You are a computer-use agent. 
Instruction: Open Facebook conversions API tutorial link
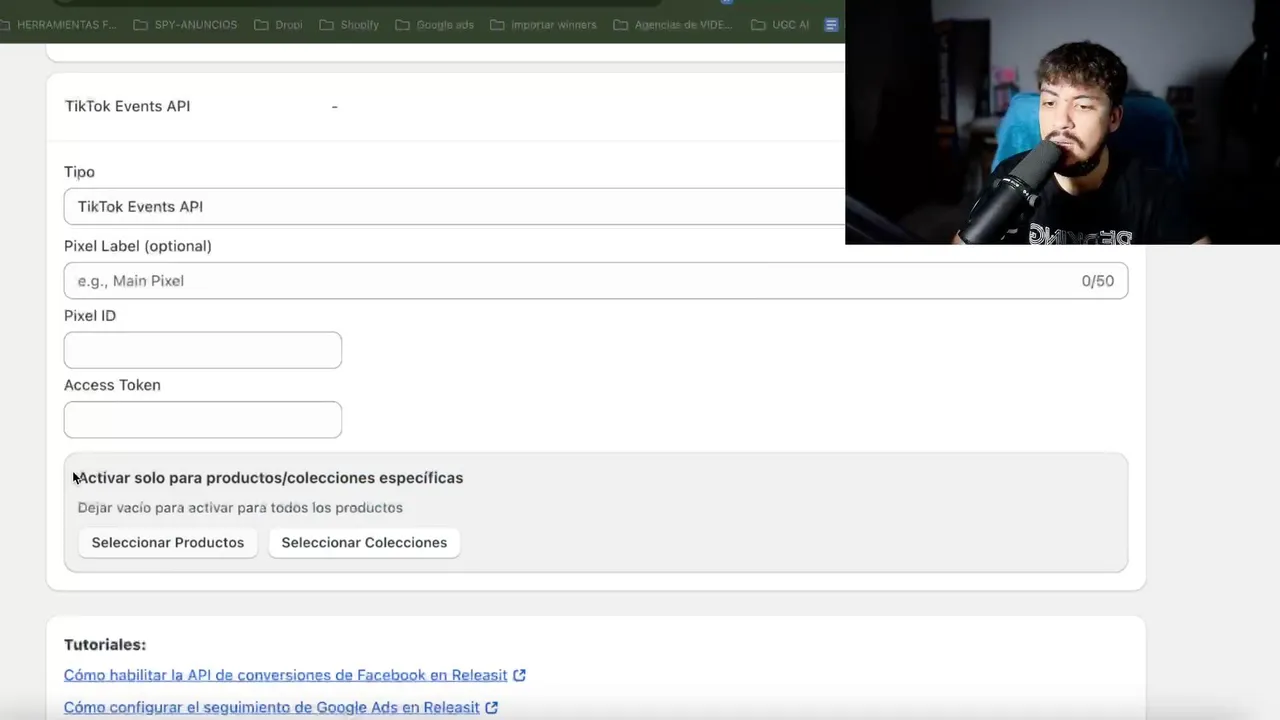(286, 675)
